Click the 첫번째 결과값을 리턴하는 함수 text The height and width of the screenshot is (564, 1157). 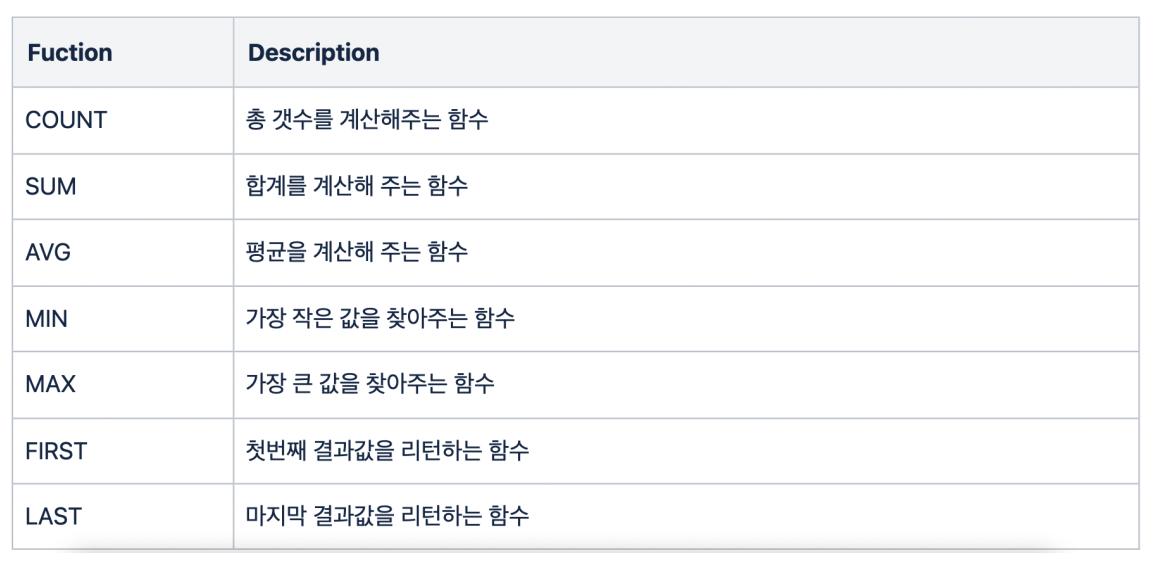click(387, 450)
